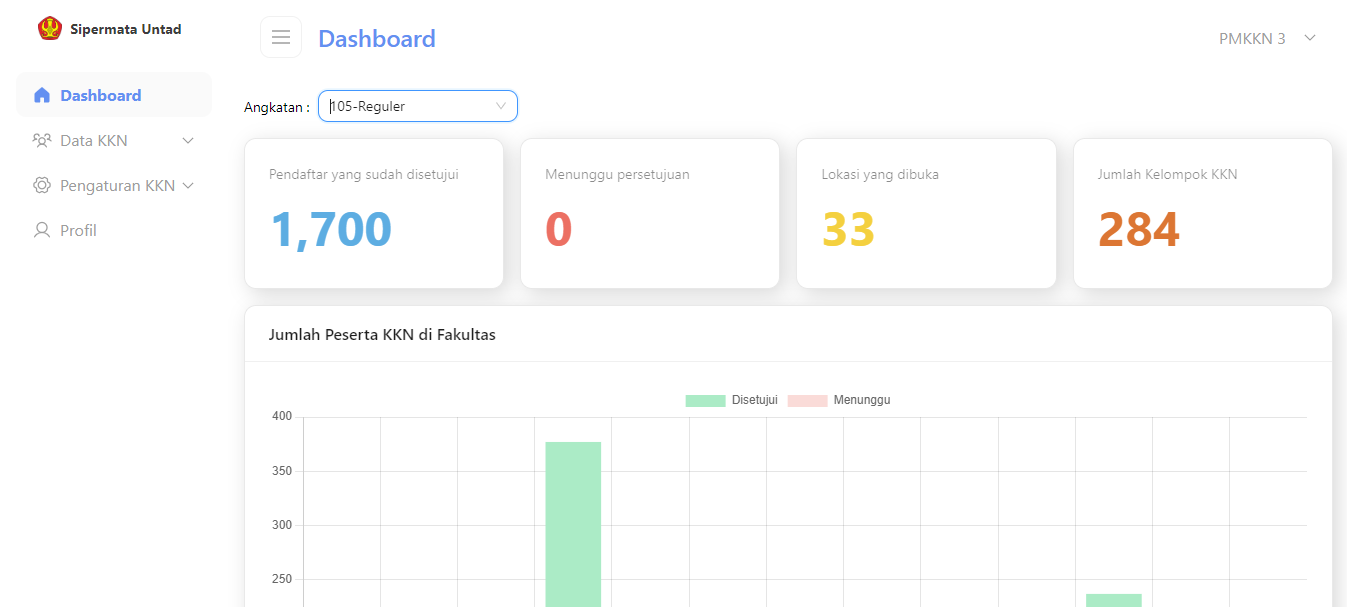
Task: Expand the Pengaturan KKN submenu chevron
Action: (188, 186)
